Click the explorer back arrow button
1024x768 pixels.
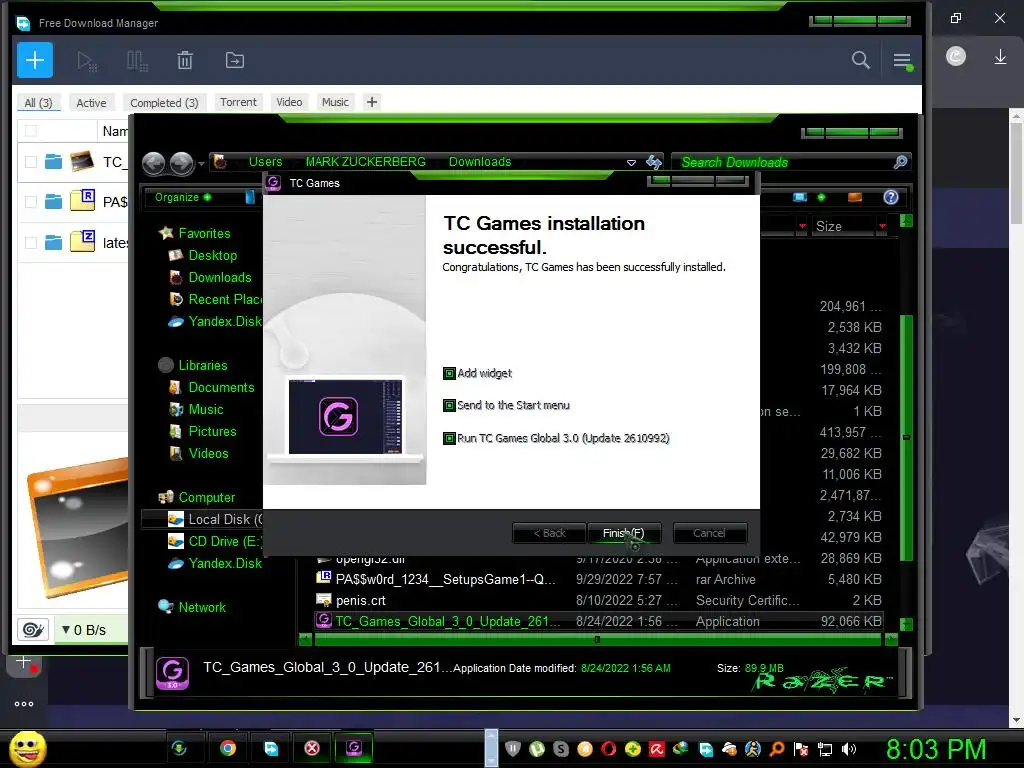(x=153, y=163)
